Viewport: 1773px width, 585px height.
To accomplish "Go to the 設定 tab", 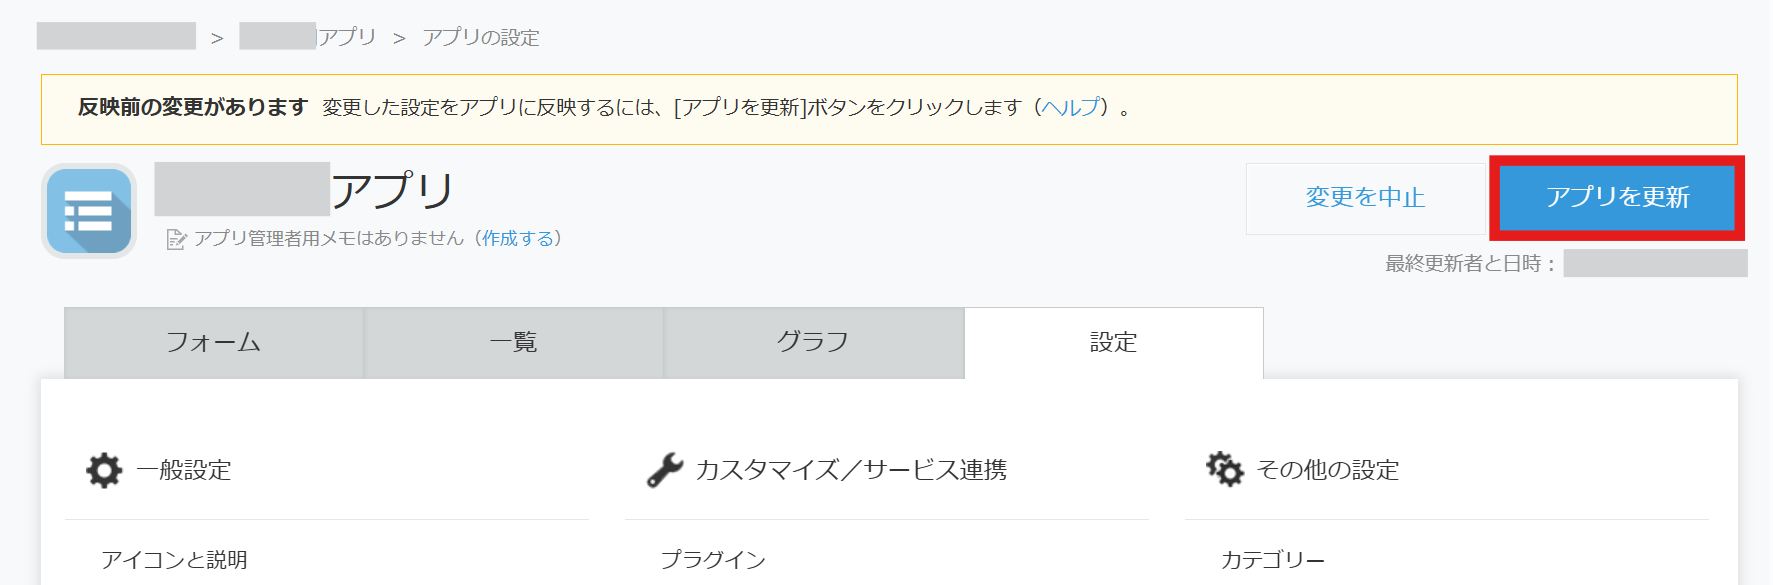I will 1113,343.
